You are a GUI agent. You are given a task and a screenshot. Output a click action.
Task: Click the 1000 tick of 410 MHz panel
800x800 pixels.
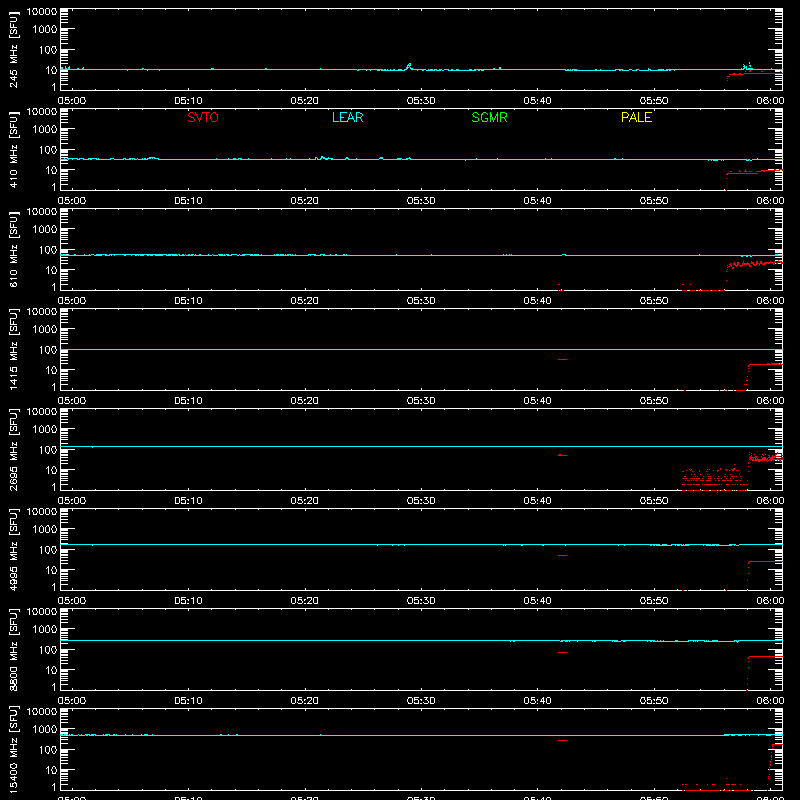point(45,130)
